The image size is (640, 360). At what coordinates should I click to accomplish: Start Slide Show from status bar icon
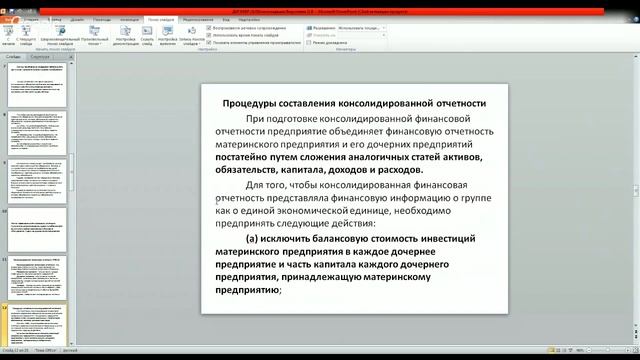tap(571, 350)
